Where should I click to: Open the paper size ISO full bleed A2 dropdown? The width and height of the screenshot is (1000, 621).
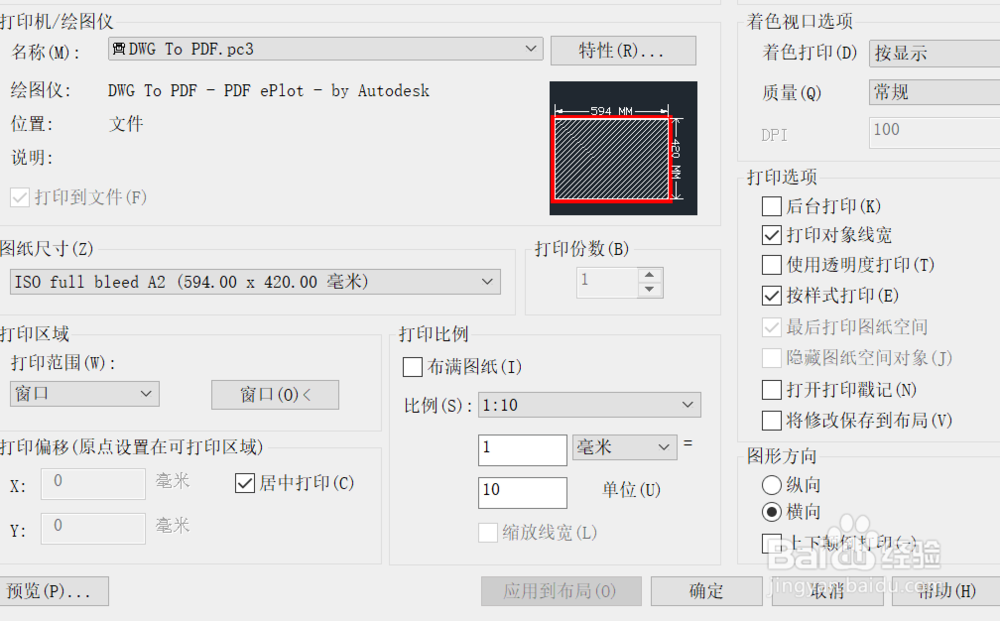255,282
